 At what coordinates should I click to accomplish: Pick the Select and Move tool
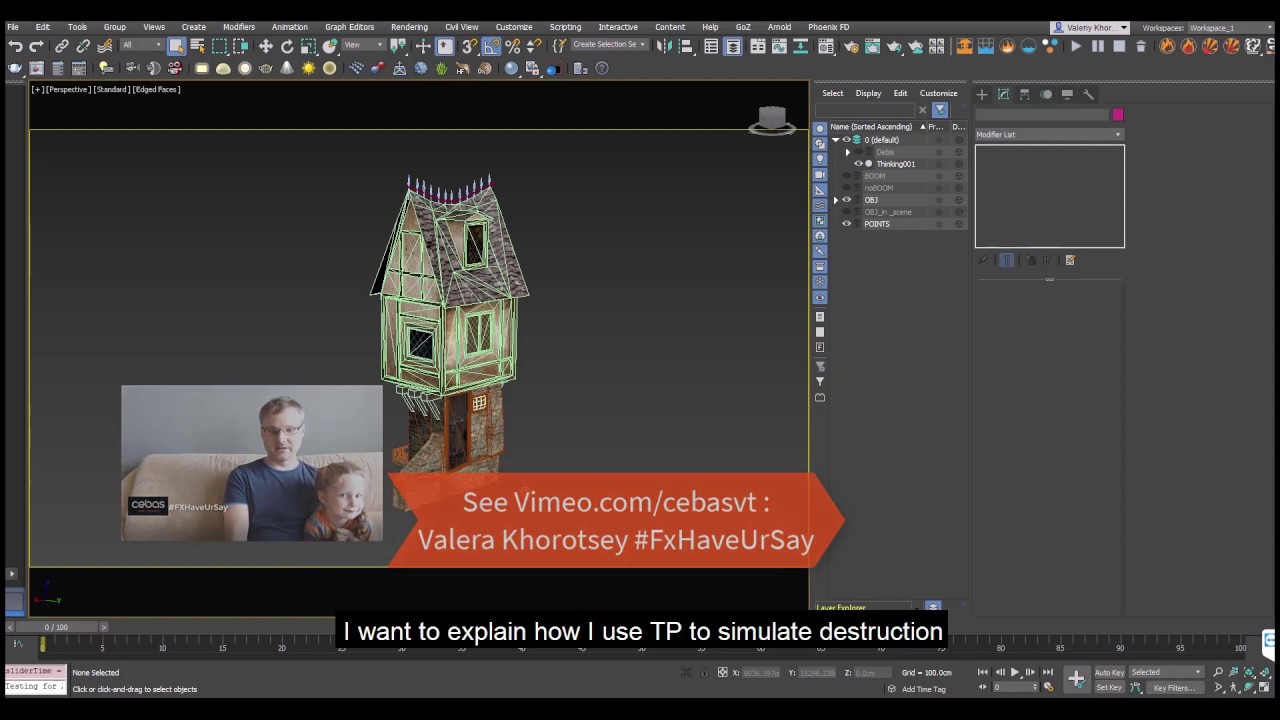[x=265, y=46]
